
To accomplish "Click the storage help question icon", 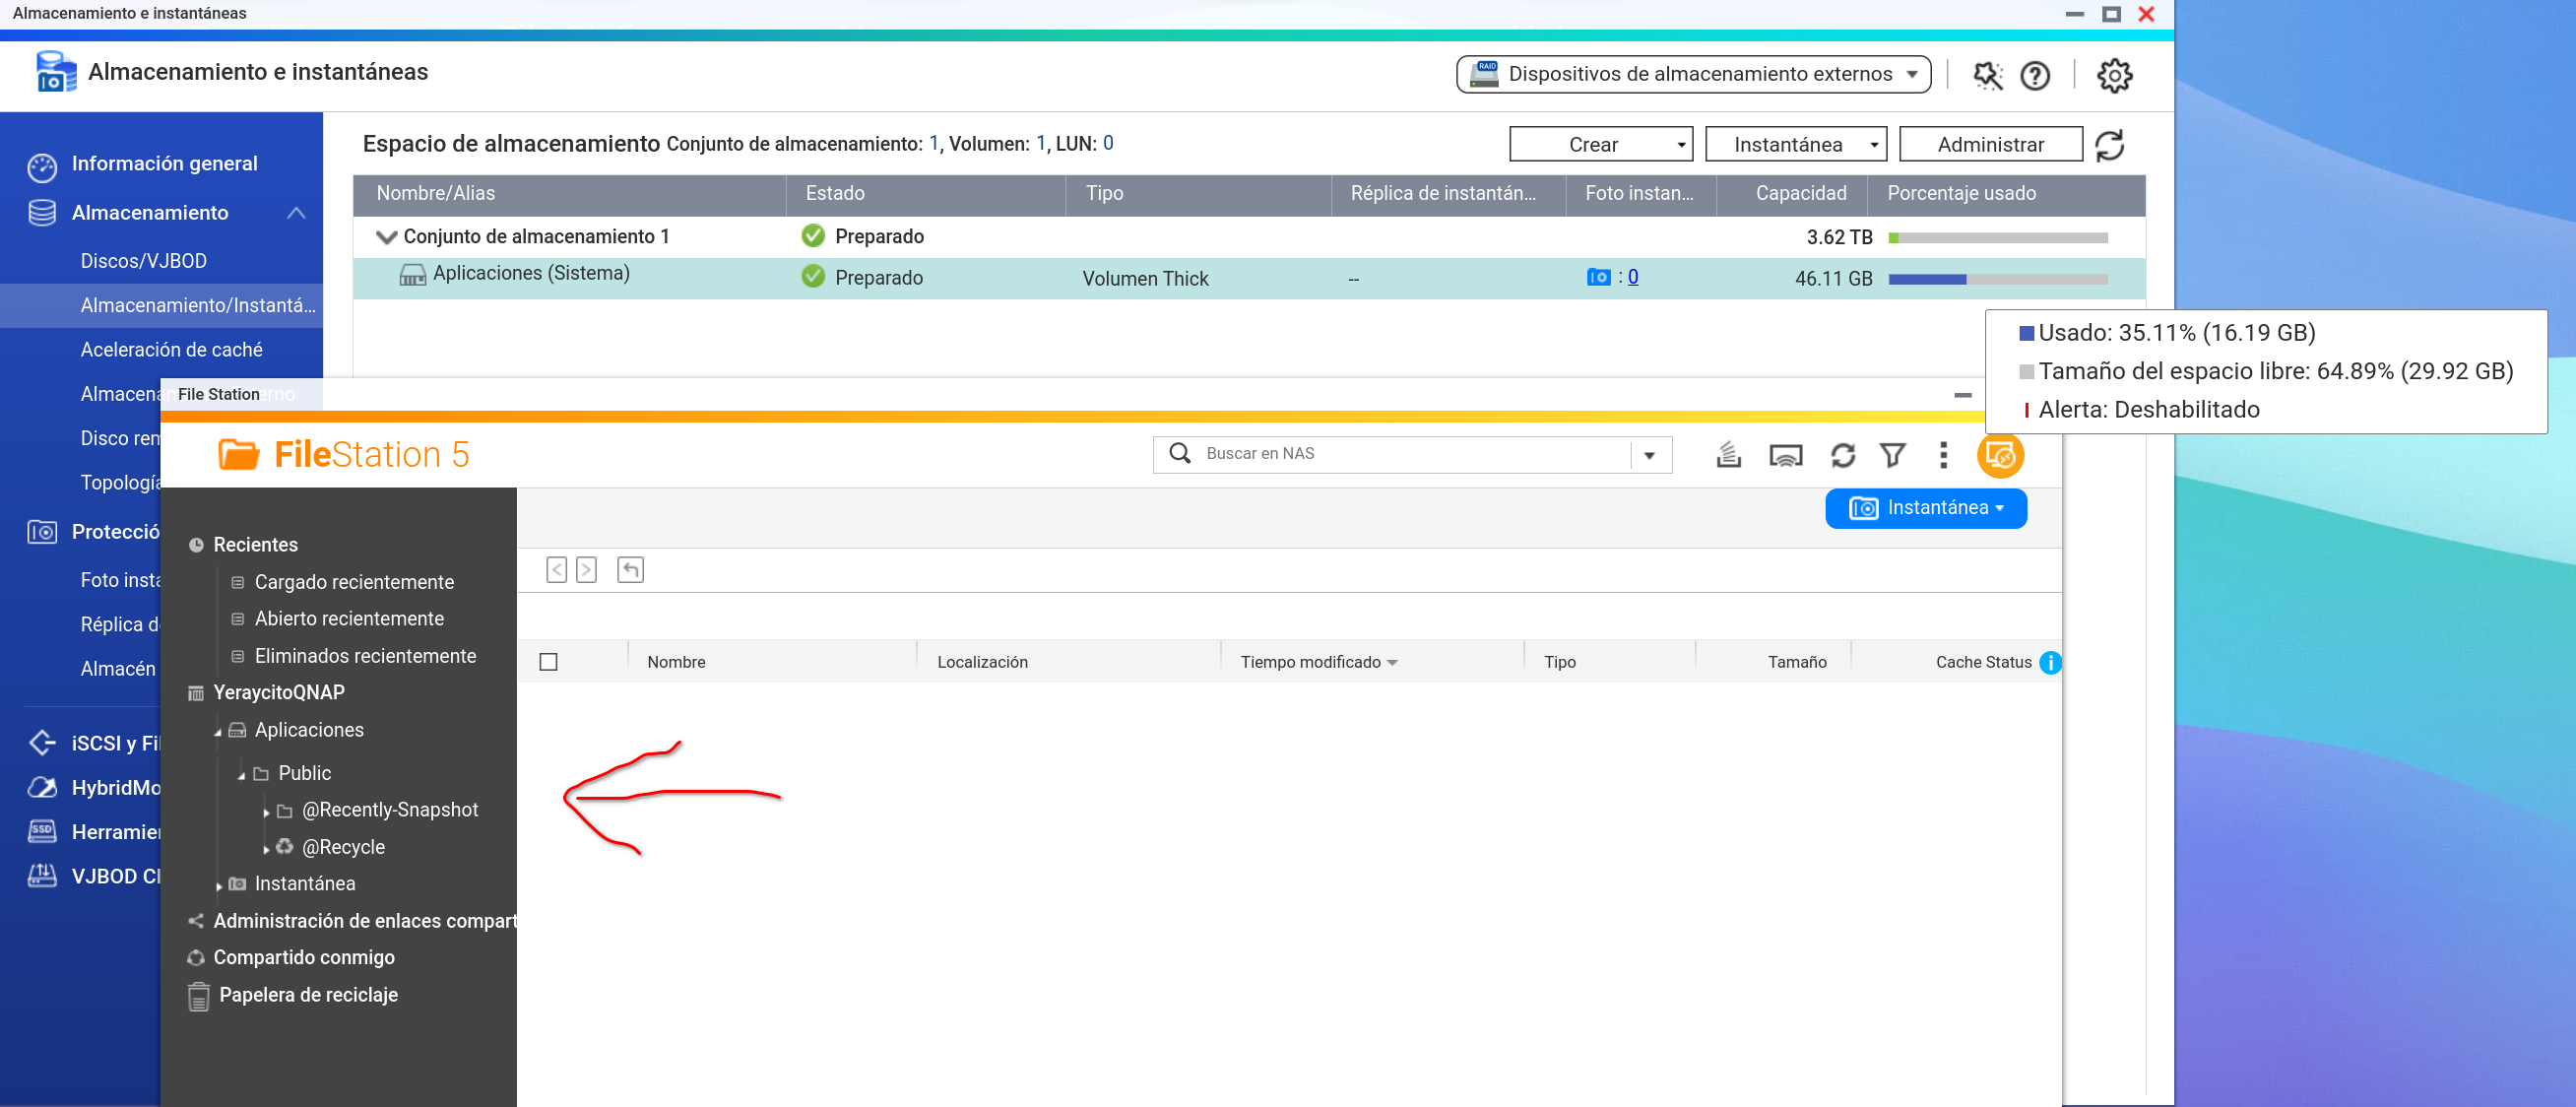I will [2035, 75].
